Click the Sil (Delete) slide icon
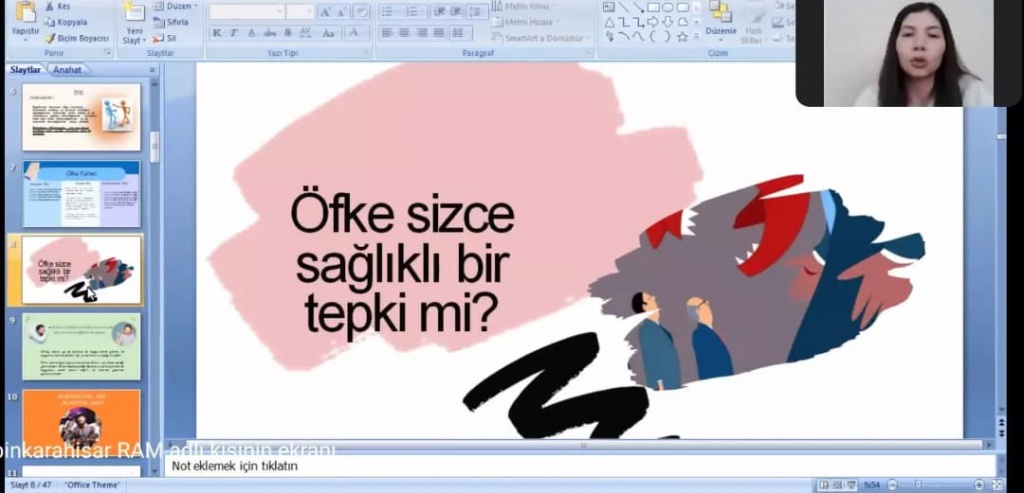Image resolution: width=1024 pixels, height=493 pixels. pos(166,38)
